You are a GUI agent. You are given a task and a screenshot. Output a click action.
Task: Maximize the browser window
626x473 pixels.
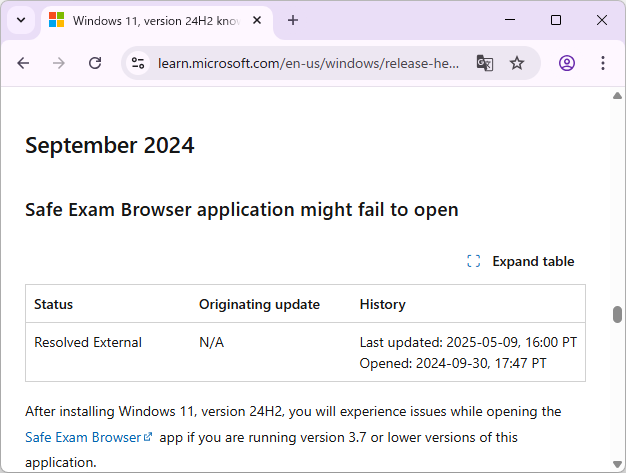[x=556, y=20]
